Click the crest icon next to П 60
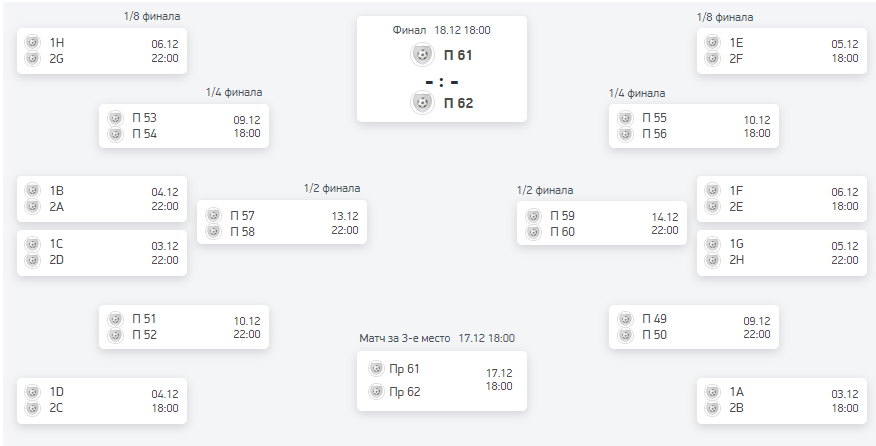876x446 pixels. coord(532,232)
